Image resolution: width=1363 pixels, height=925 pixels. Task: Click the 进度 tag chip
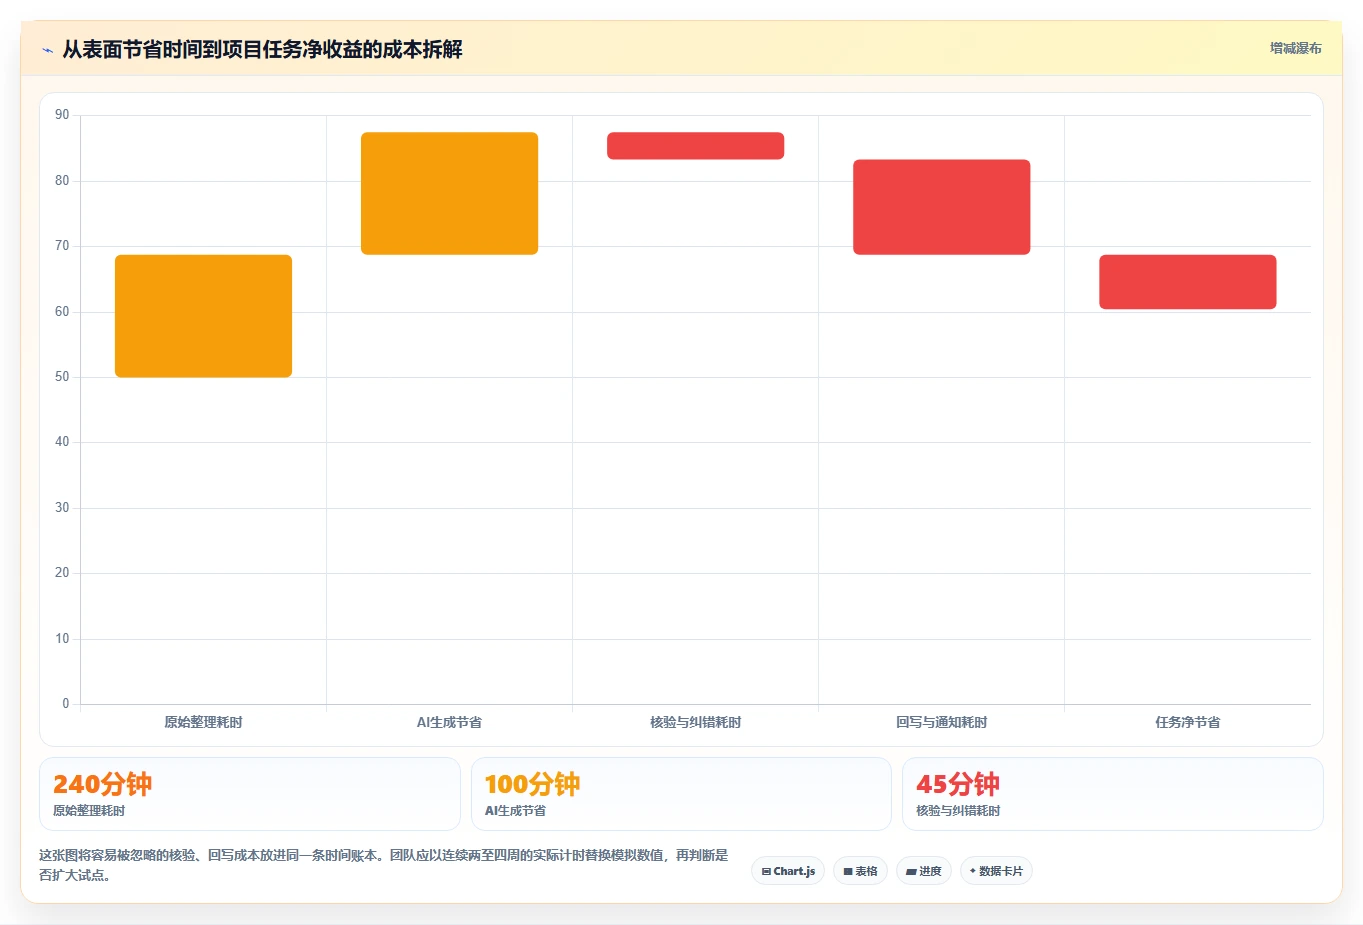[924, 871]
